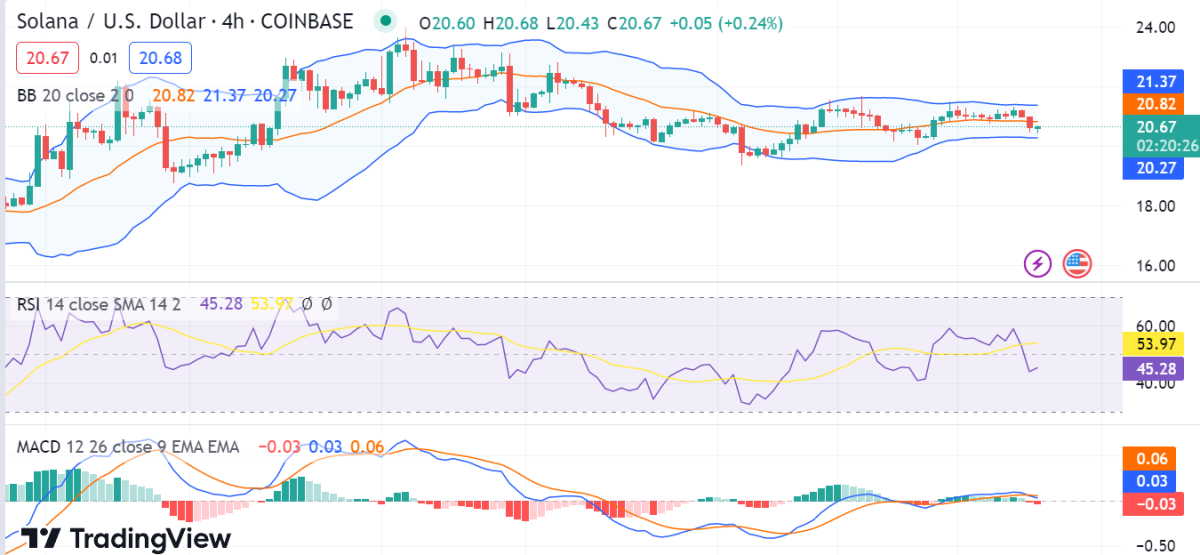Click the blue buy price 20.68 box
1200x555 pixels.
161,58
